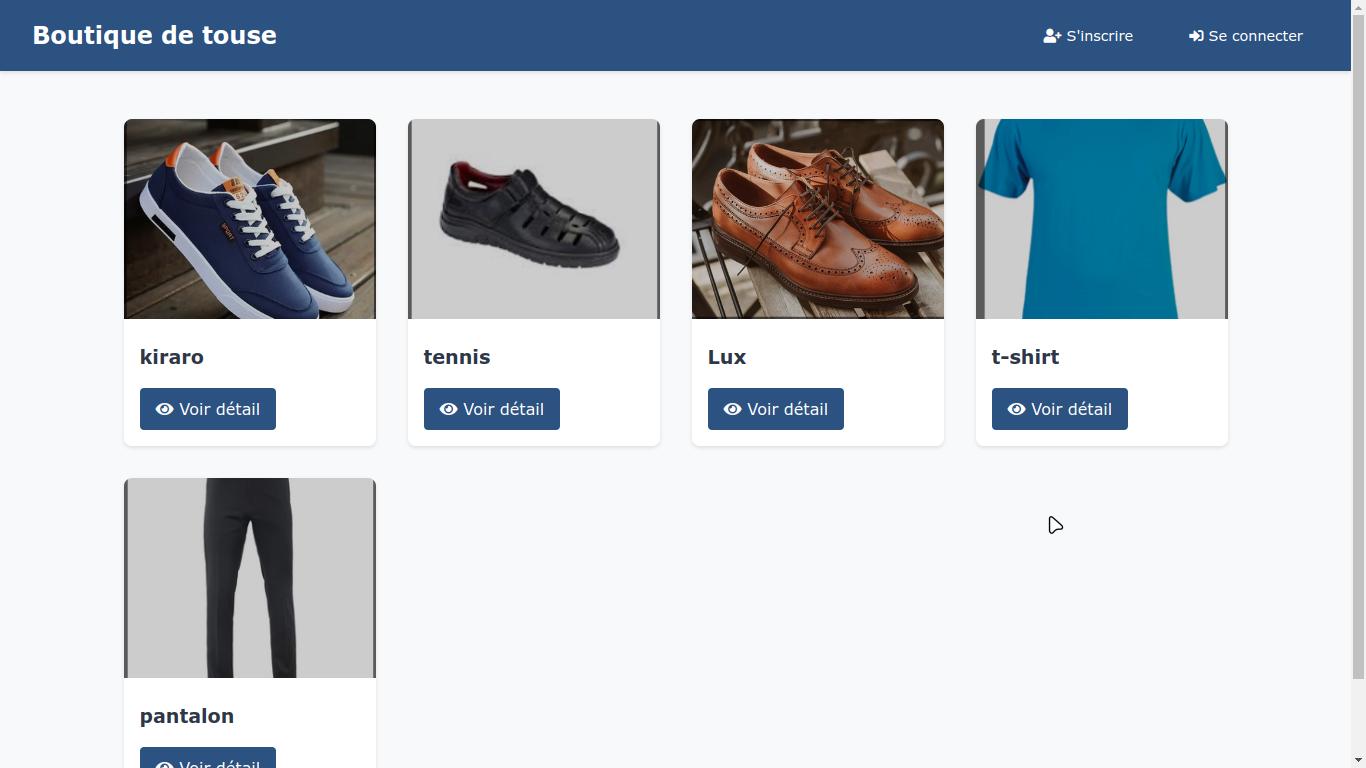1366x768 pixels.
Task: Click the Lux product title
Action: click(x=727, y=357)
